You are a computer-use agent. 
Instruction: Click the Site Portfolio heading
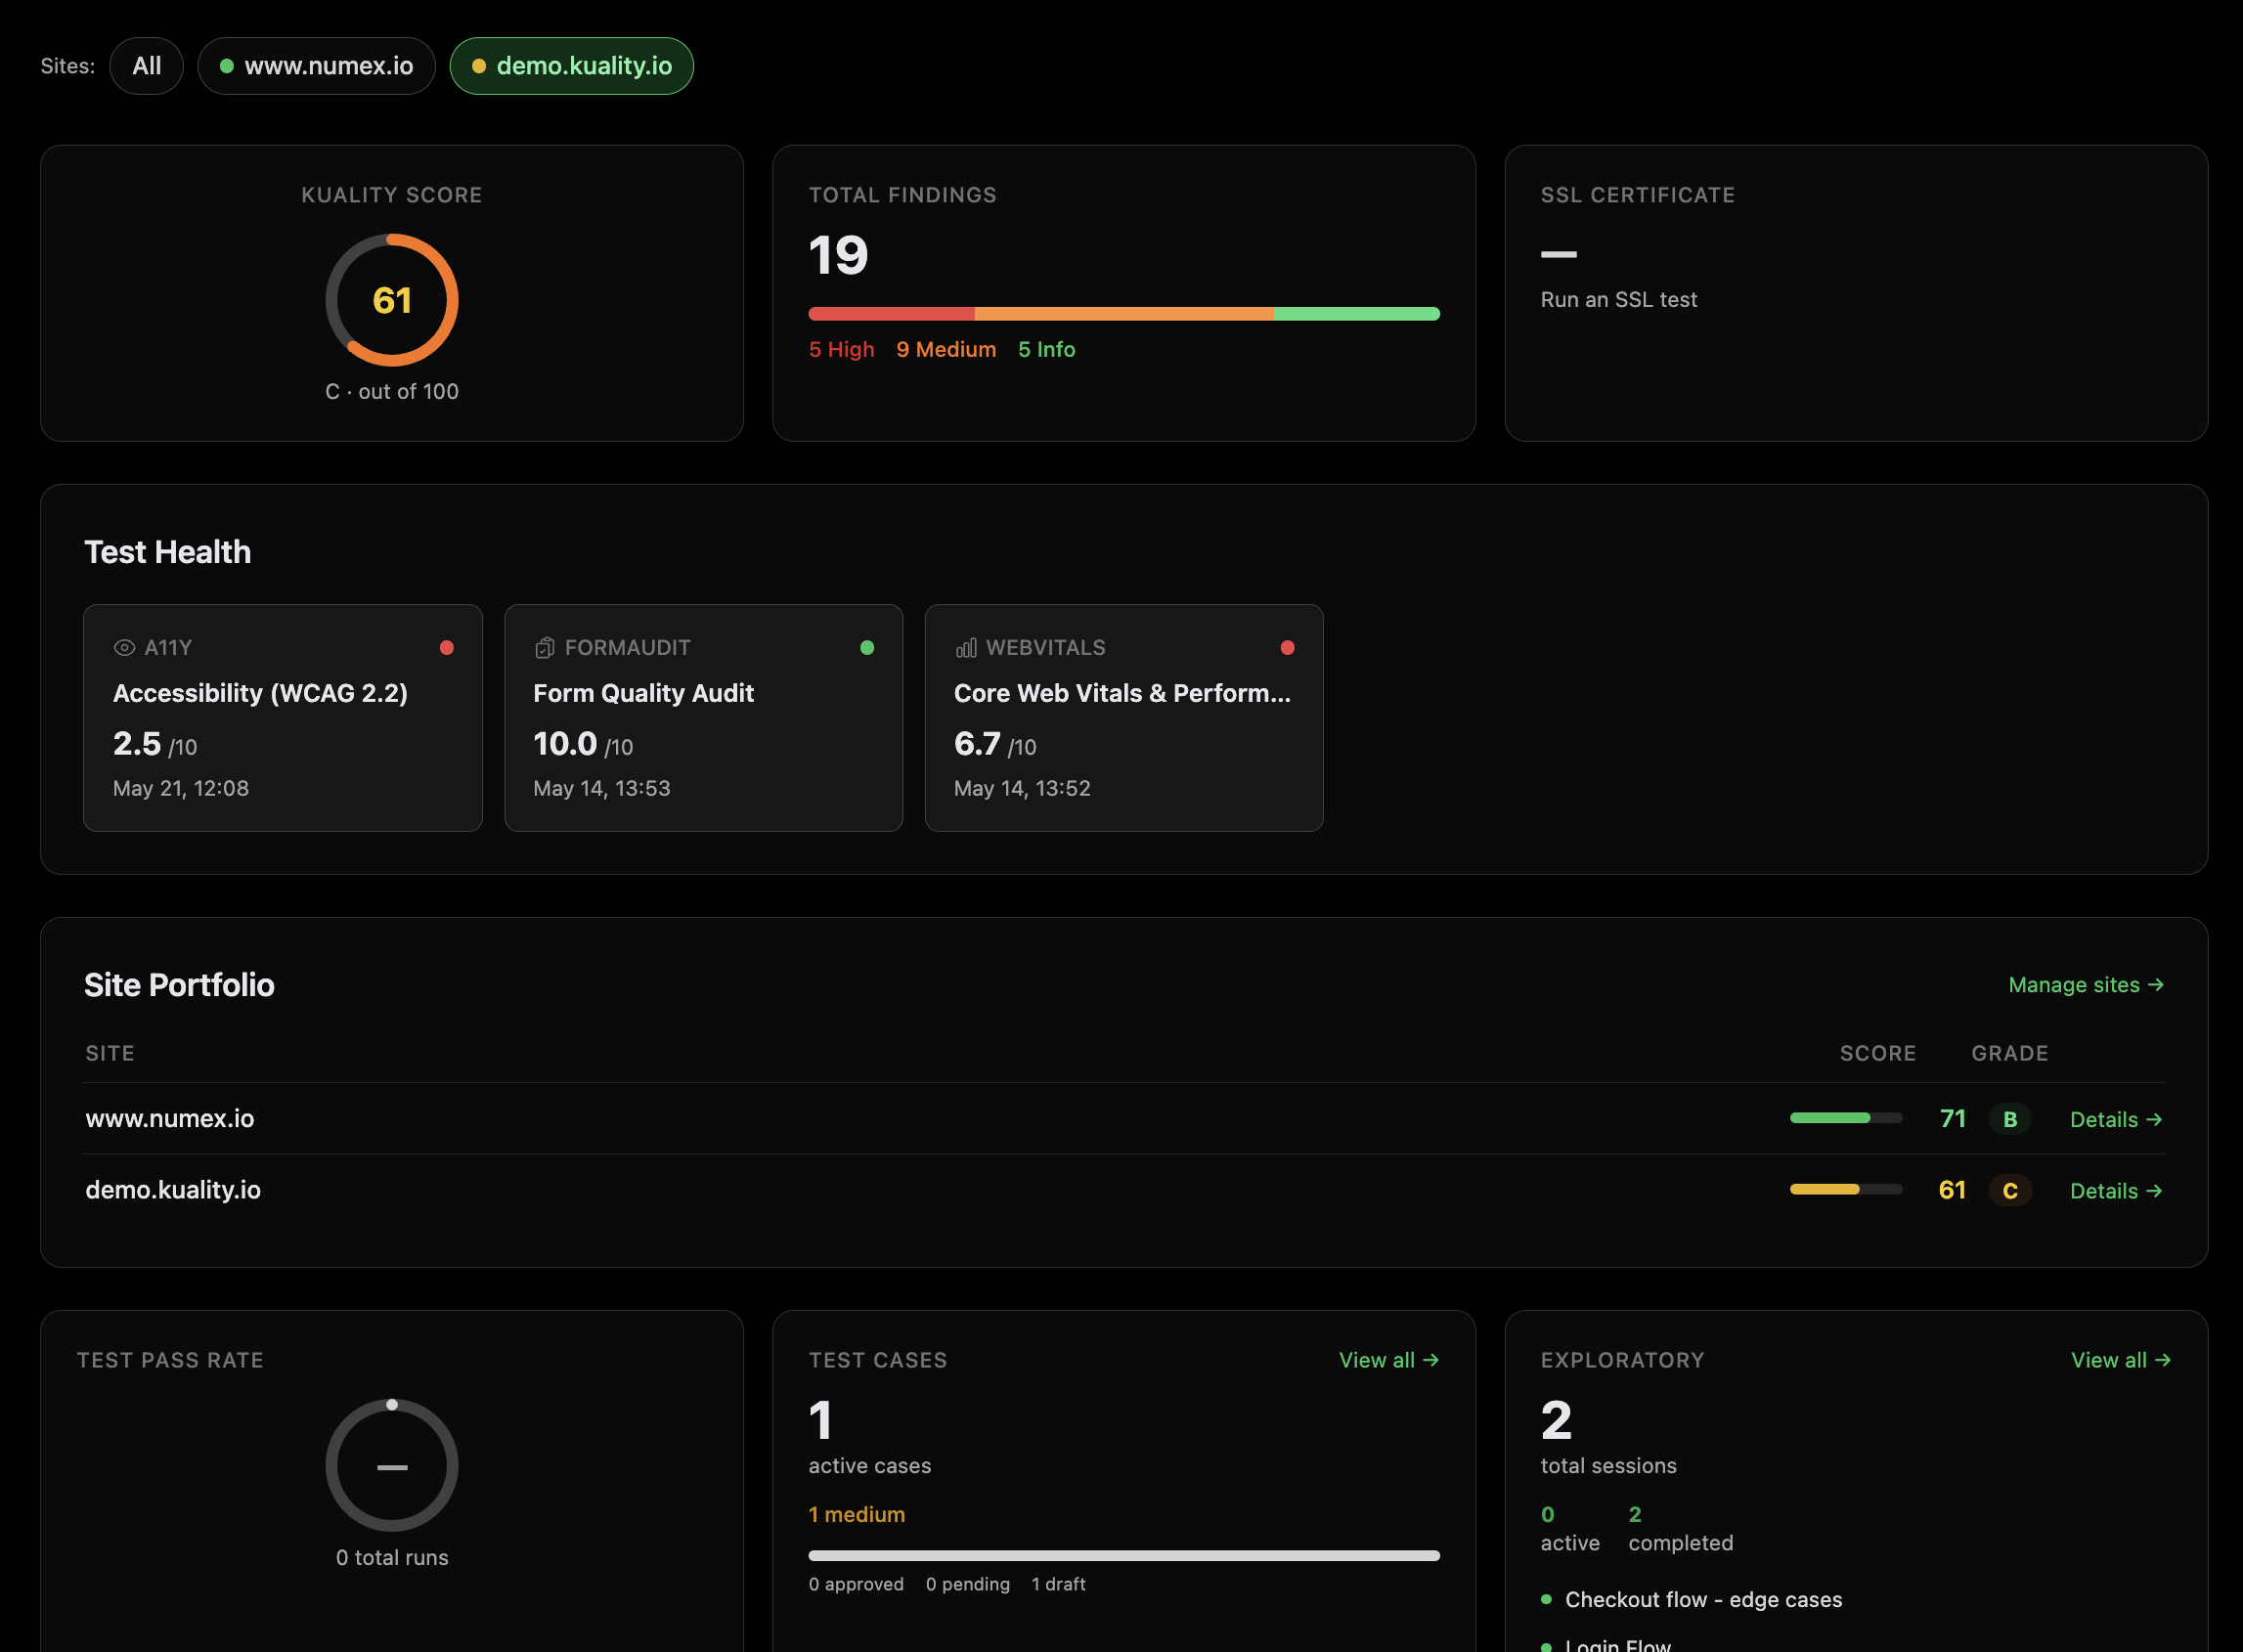[x=179, y=985]
